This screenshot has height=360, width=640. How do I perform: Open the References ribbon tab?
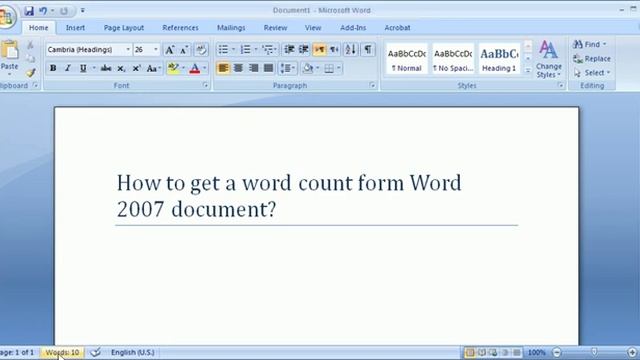[180, 28]
